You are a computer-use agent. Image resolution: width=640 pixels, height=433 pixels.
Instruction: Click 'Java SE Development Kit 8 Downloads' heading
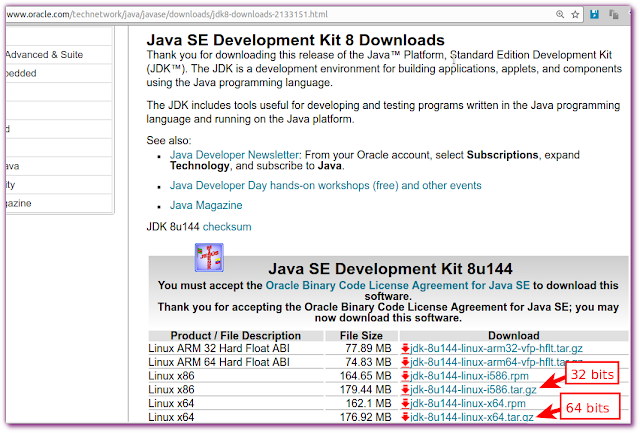click(296, 40)
